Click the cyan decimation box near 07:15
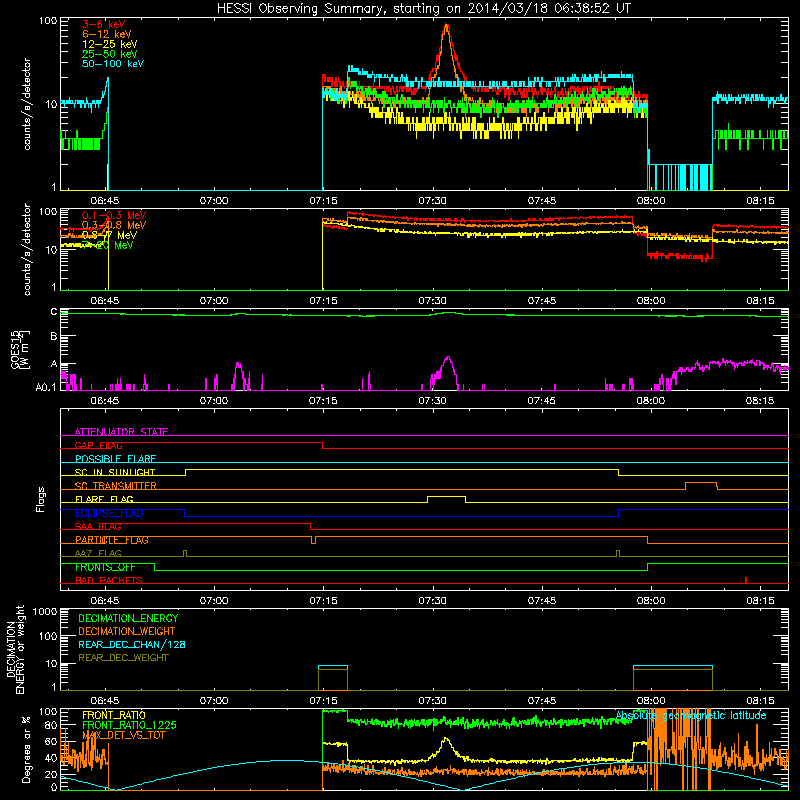Viewport: 800px width, 800px height. tap(333, 666)
